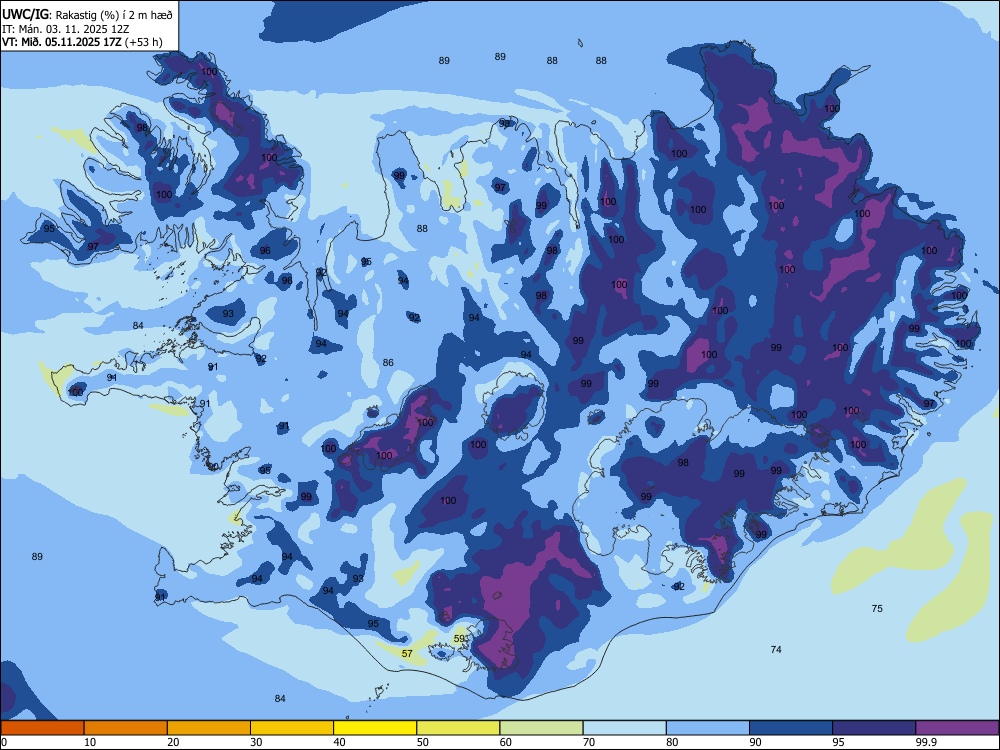Select the purple above-99.9 legend swatch
This screenshot has height=750, width=1000.
click(957, 728)
